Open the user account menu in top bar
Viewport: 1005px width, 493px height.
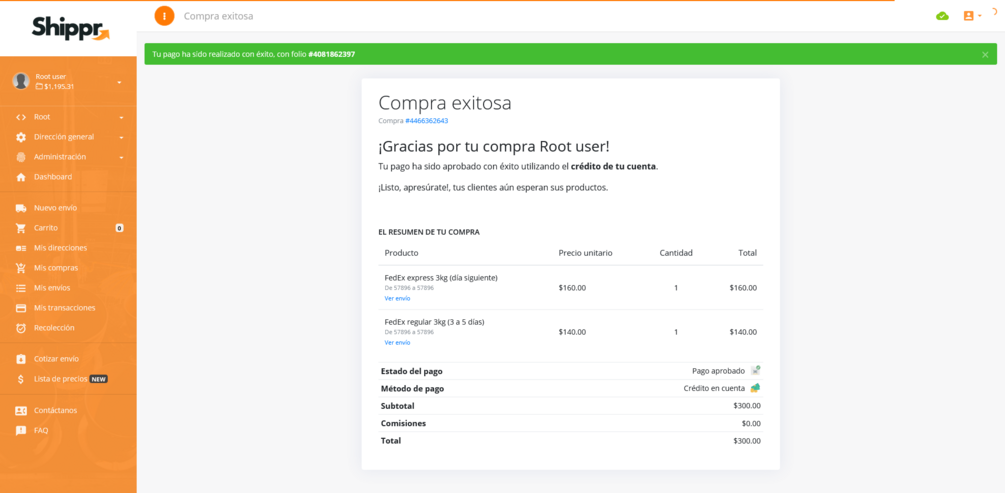pyautogui.click(x=972, y=16)
